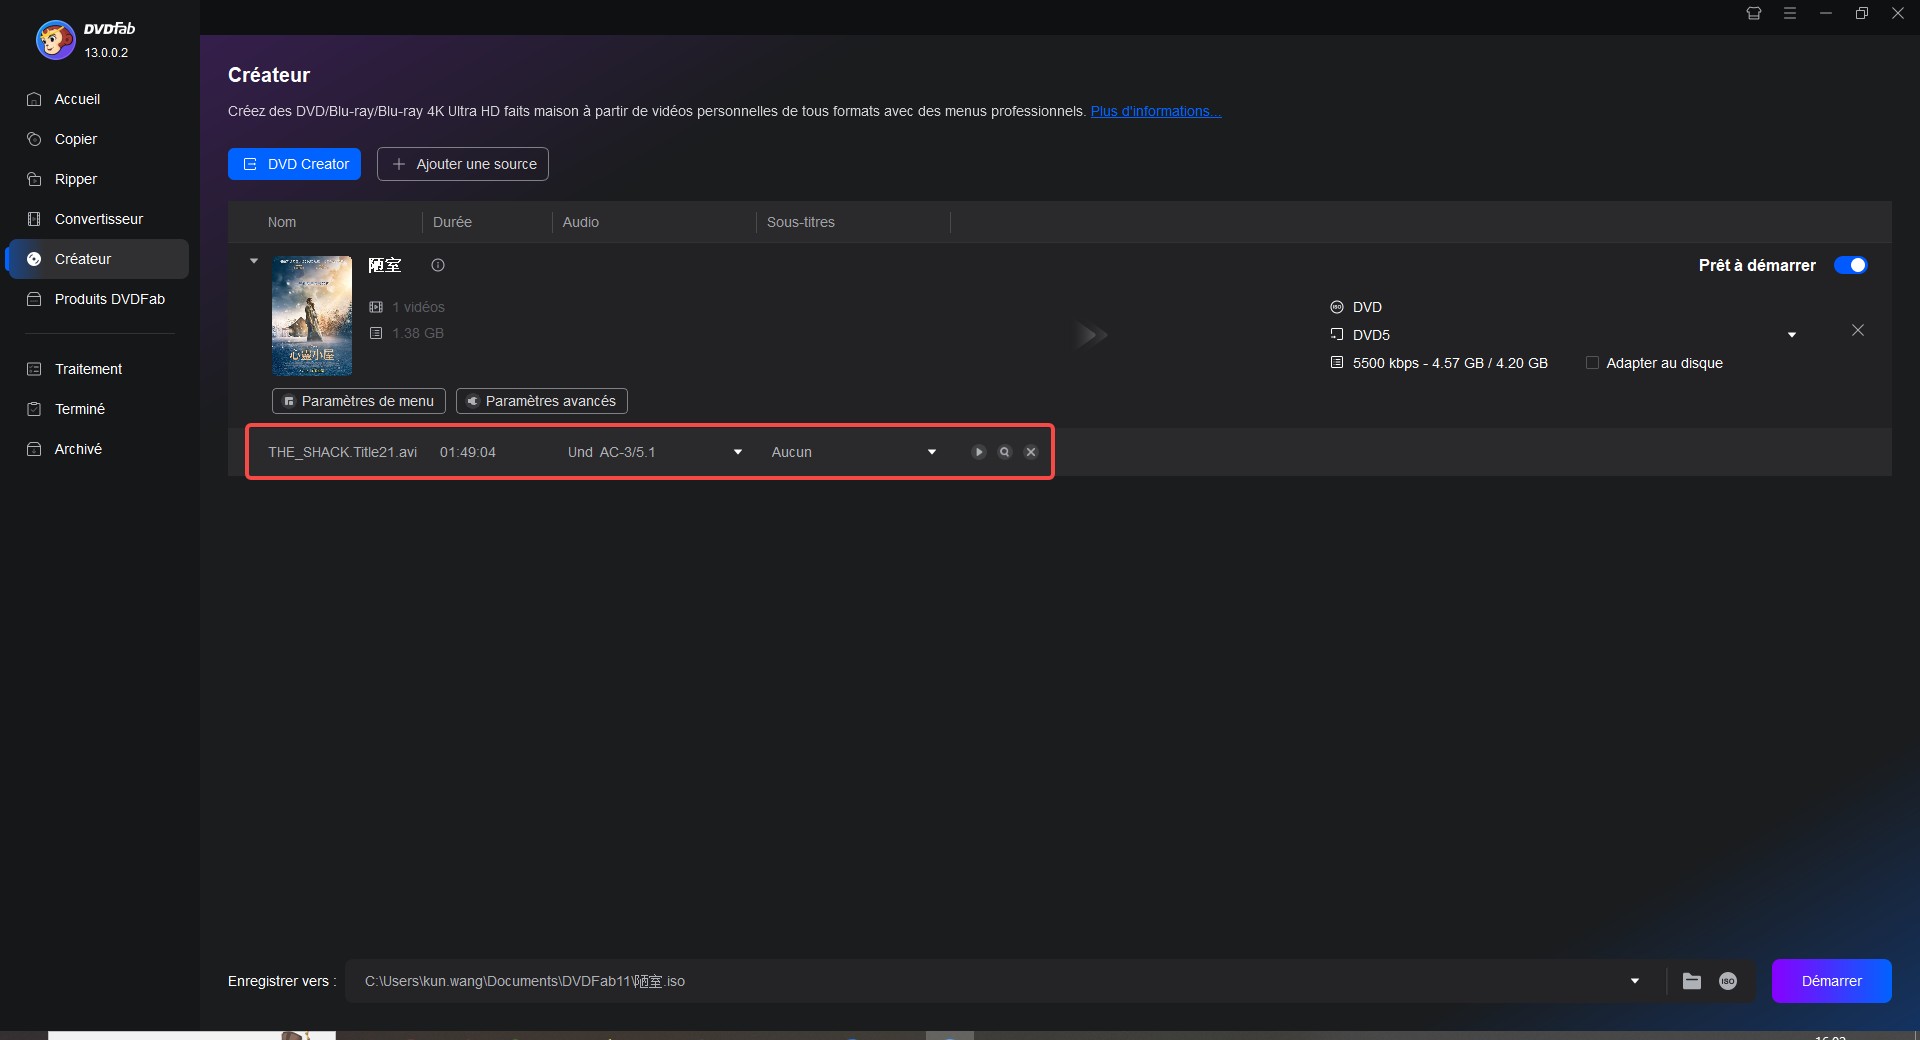The image size is (1920, 1040).
Task: Click the 5500 kbps bitrate info
Action: [x=1450, y=363]
